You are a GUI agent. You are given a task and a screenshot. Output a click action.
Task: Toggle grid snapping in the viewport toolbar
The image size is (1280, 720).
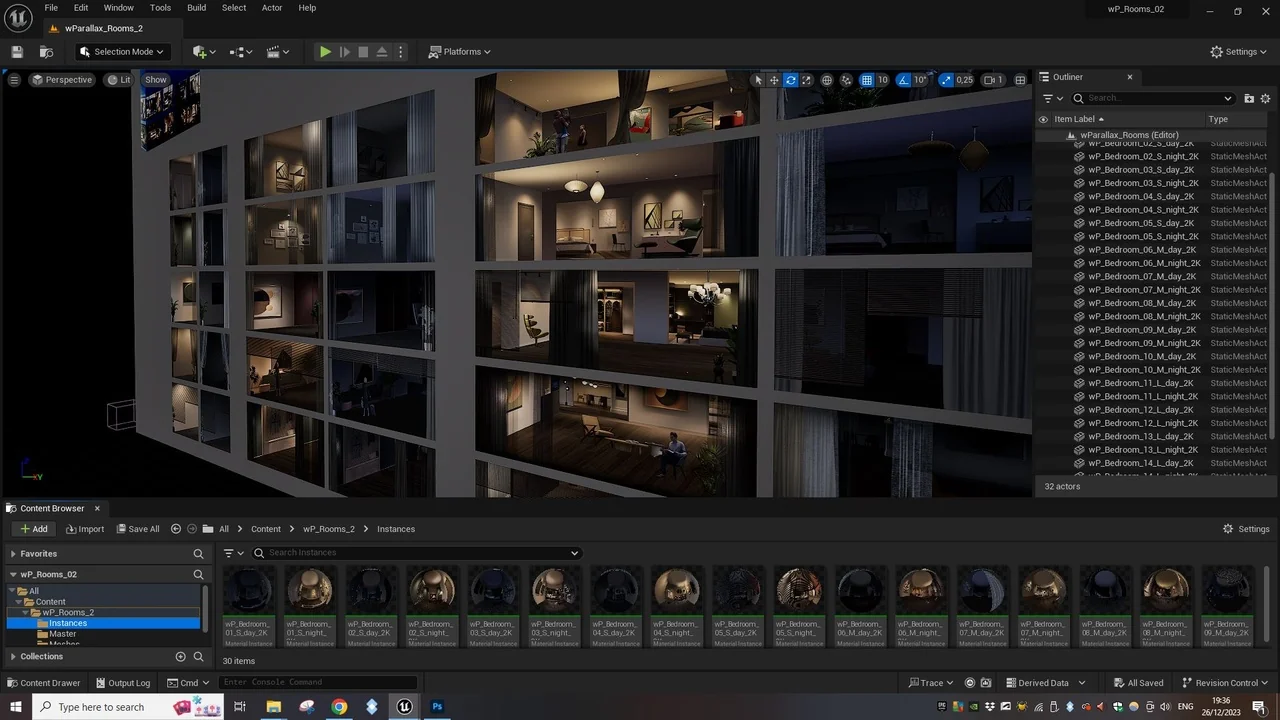tap(867, 80)
